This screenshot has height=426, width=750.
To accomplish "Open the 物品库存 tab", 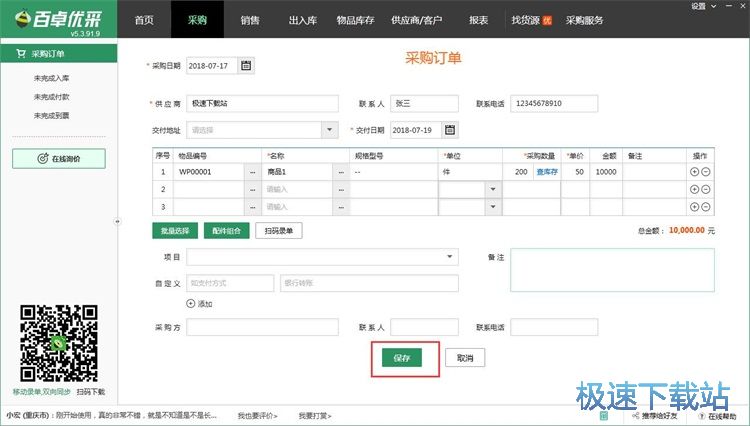I will pos(355,20).
